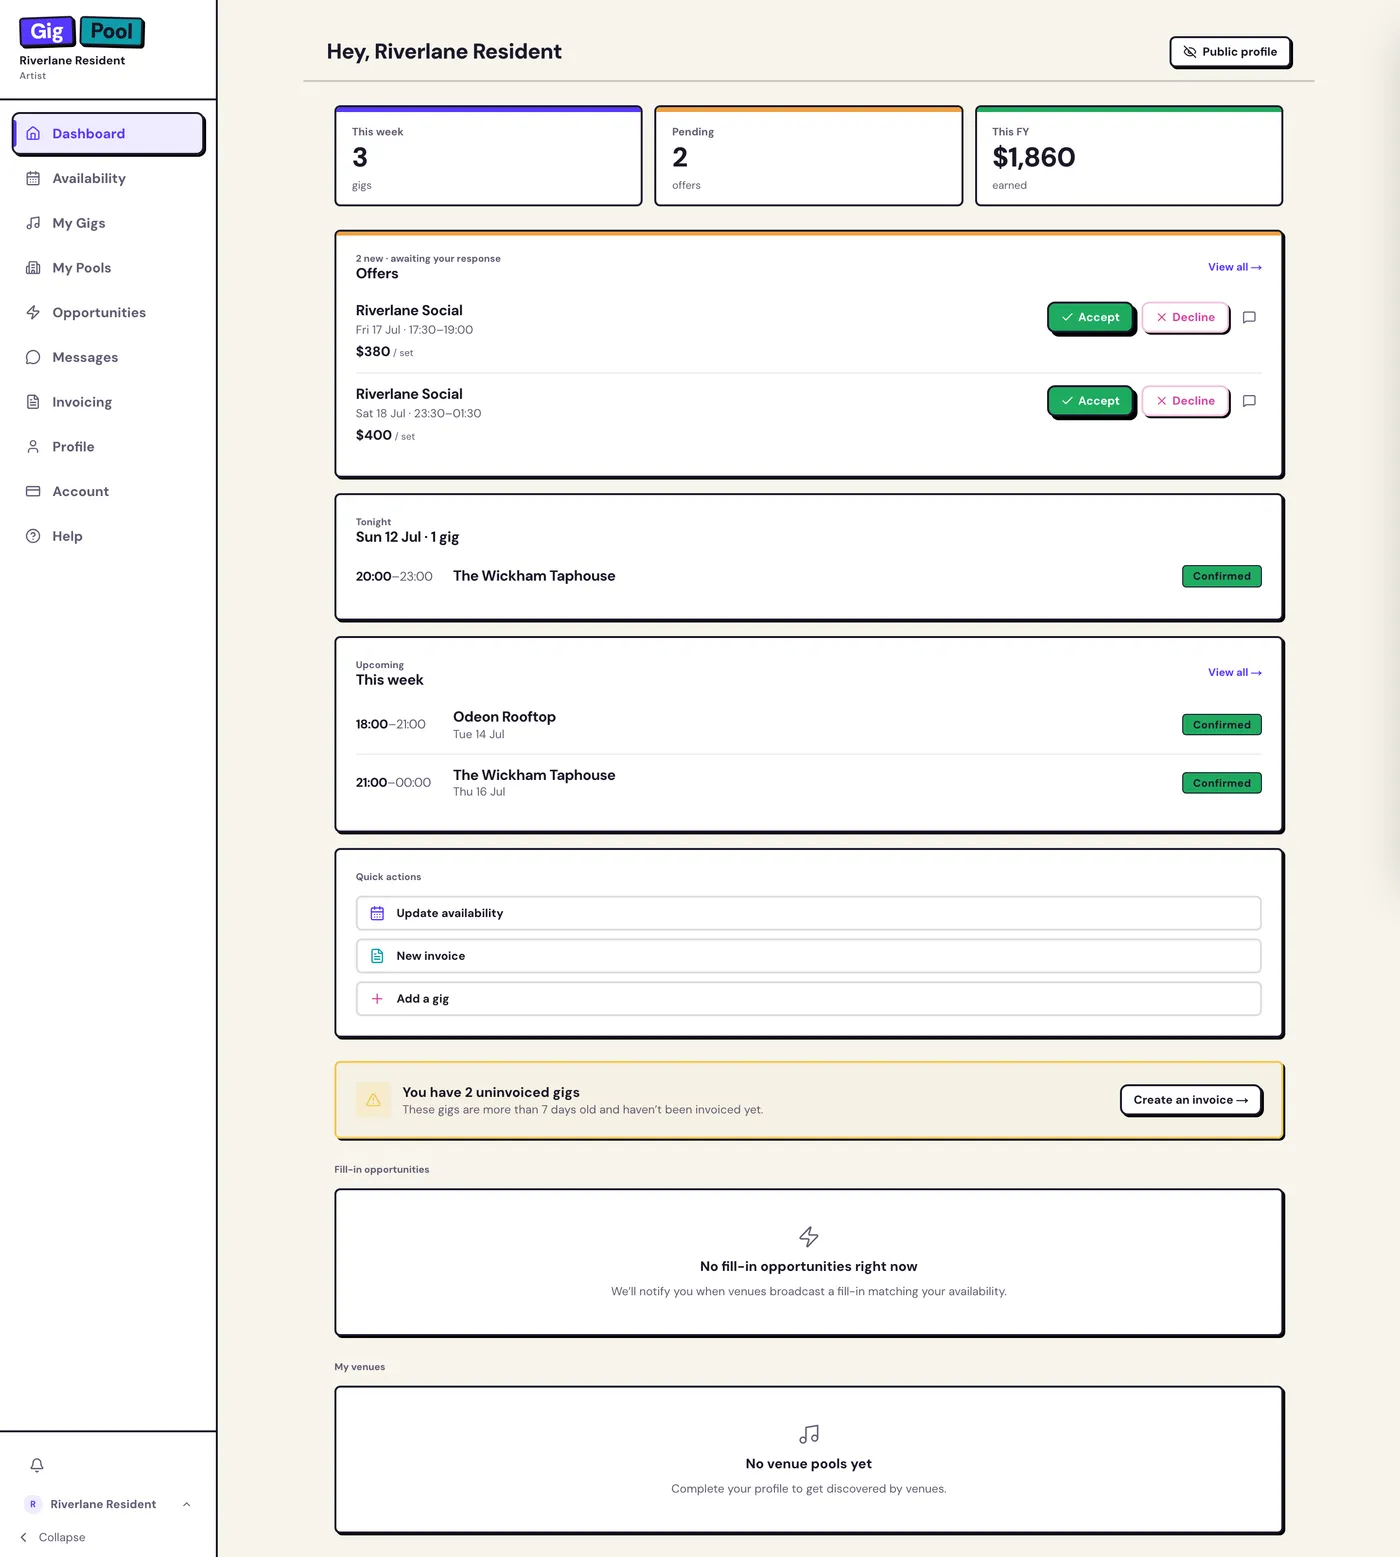
Task: Click the $400 / set offer rate
Action: (385, 435)
